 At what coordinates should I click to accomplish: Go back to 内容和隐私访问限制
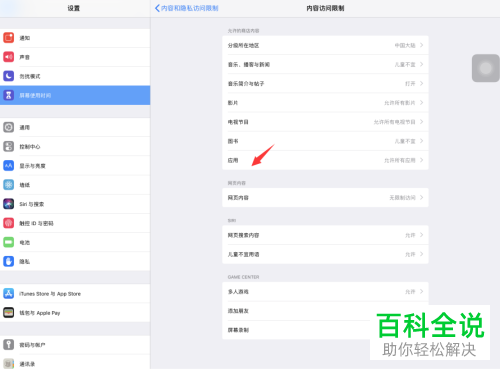[187, 8]
